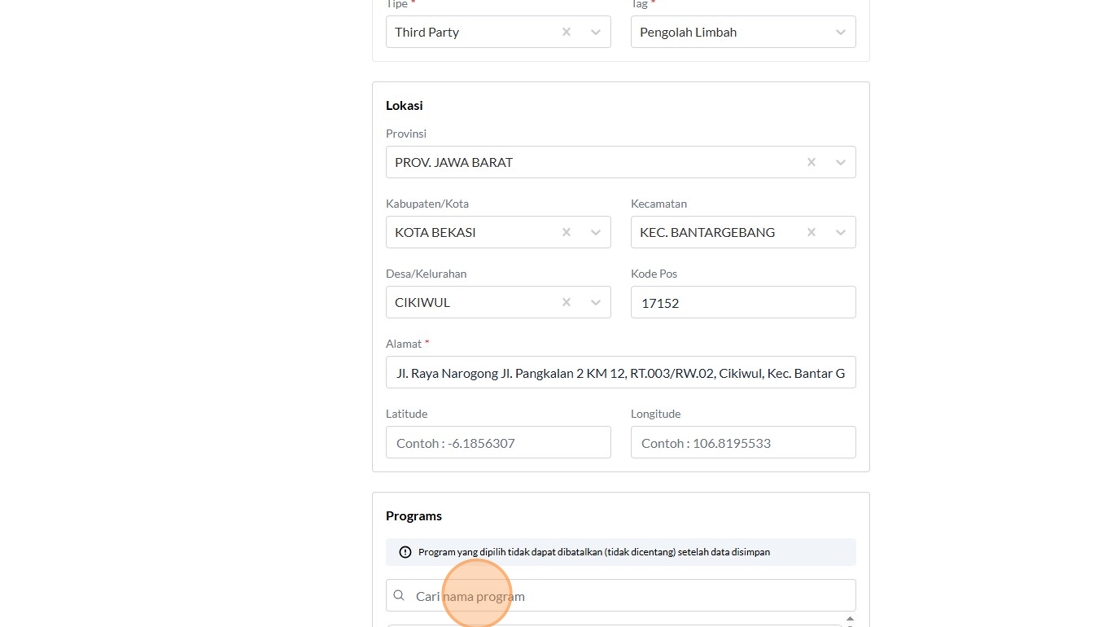Expand the Tipe dropdown chevron
The height and width of the screenshot is (627, 1120).
pyautogui.click(x=595, y=32)
